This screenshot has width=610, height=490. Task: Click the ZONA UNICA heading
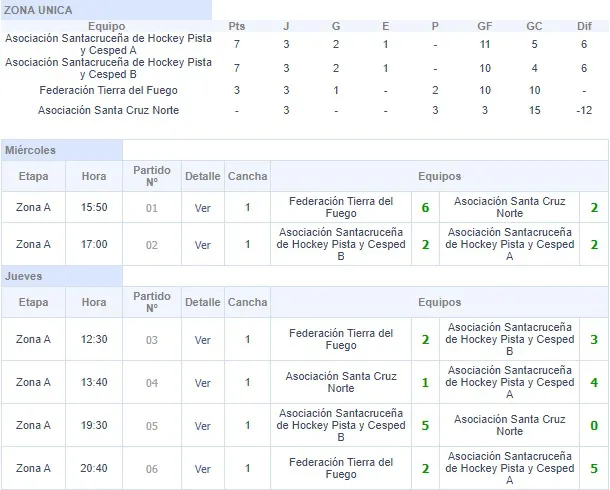point(39,9)
